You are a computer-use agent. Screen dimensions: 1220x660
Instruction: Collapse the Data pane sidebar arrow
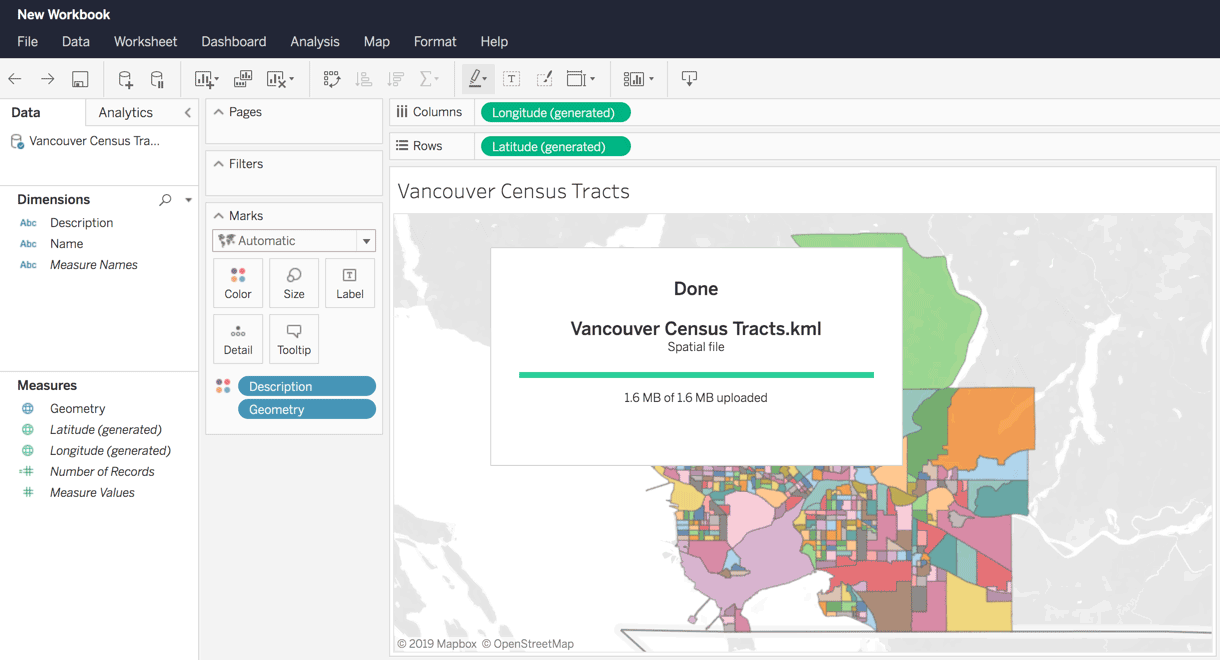(187, 113)
